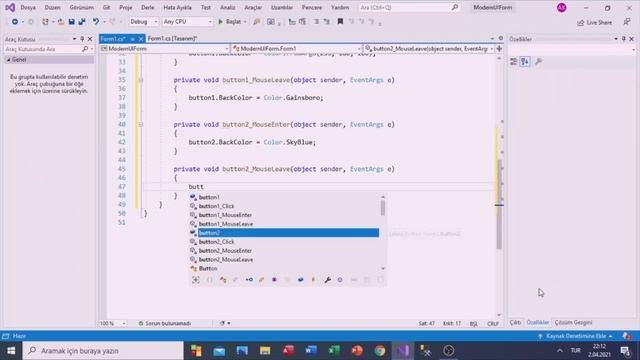Switch to Form1.cs [Tasarım] tab

tap(172, 38)
